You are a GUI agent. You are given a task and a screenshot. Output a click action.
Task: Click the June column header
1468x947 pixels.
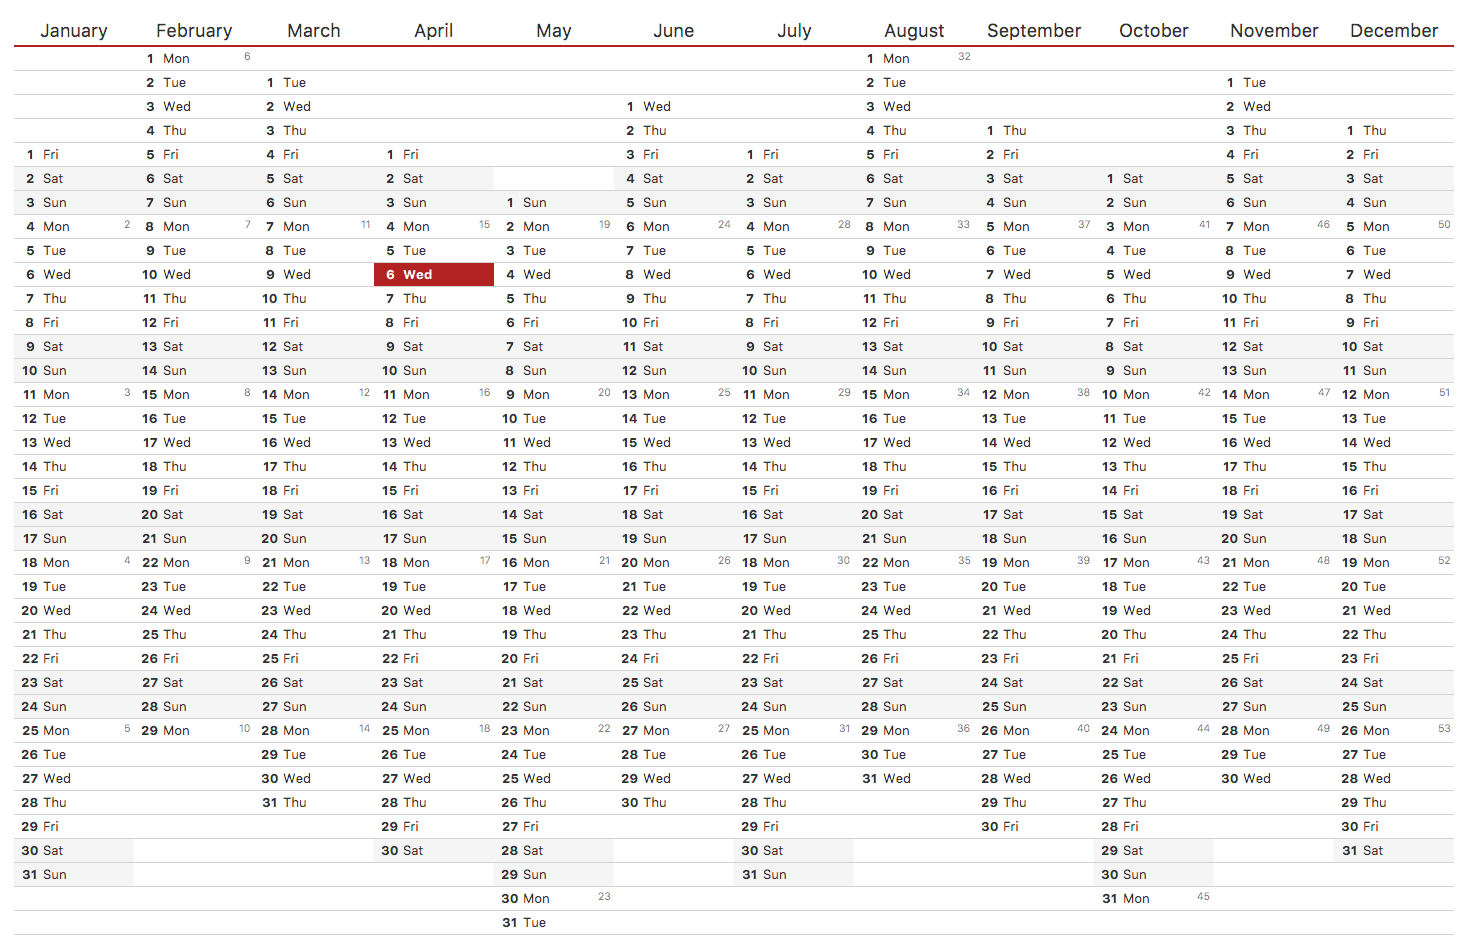pos(674,31)
